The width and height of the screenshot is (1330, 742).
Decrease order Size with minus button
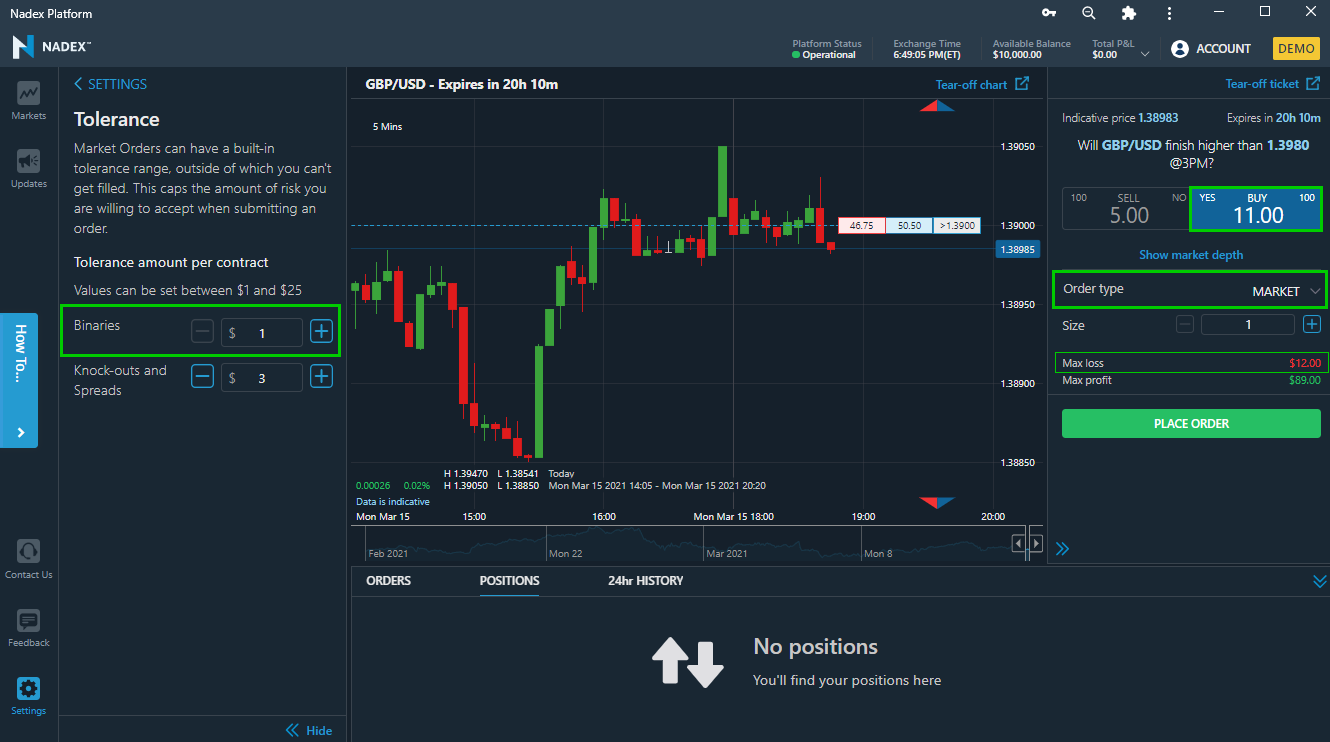click(1185, 324)
